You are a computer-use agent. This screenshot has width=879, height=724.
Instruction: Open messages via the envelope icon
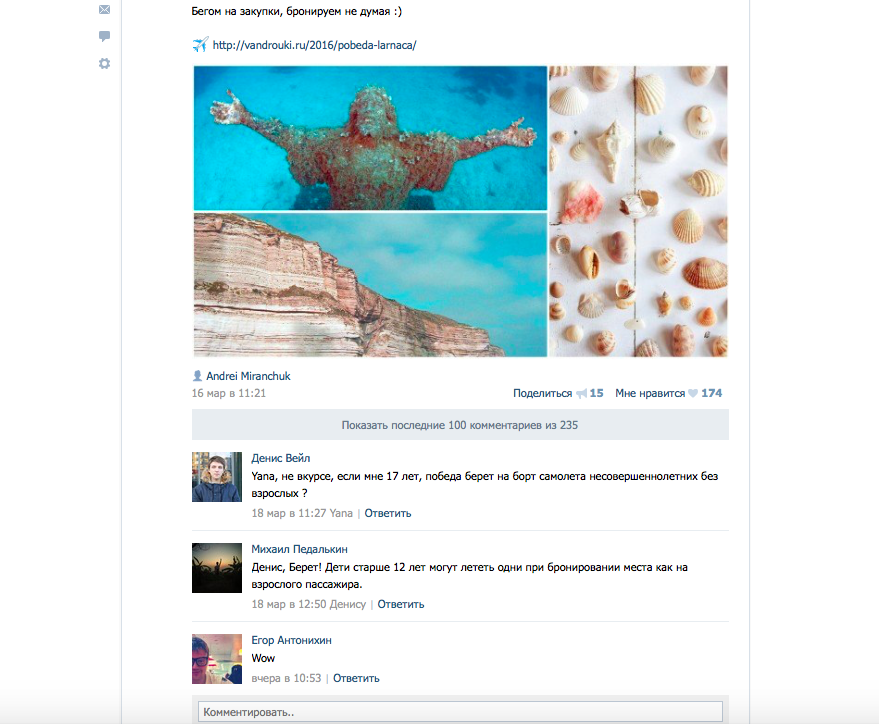[x=104, y=10]
